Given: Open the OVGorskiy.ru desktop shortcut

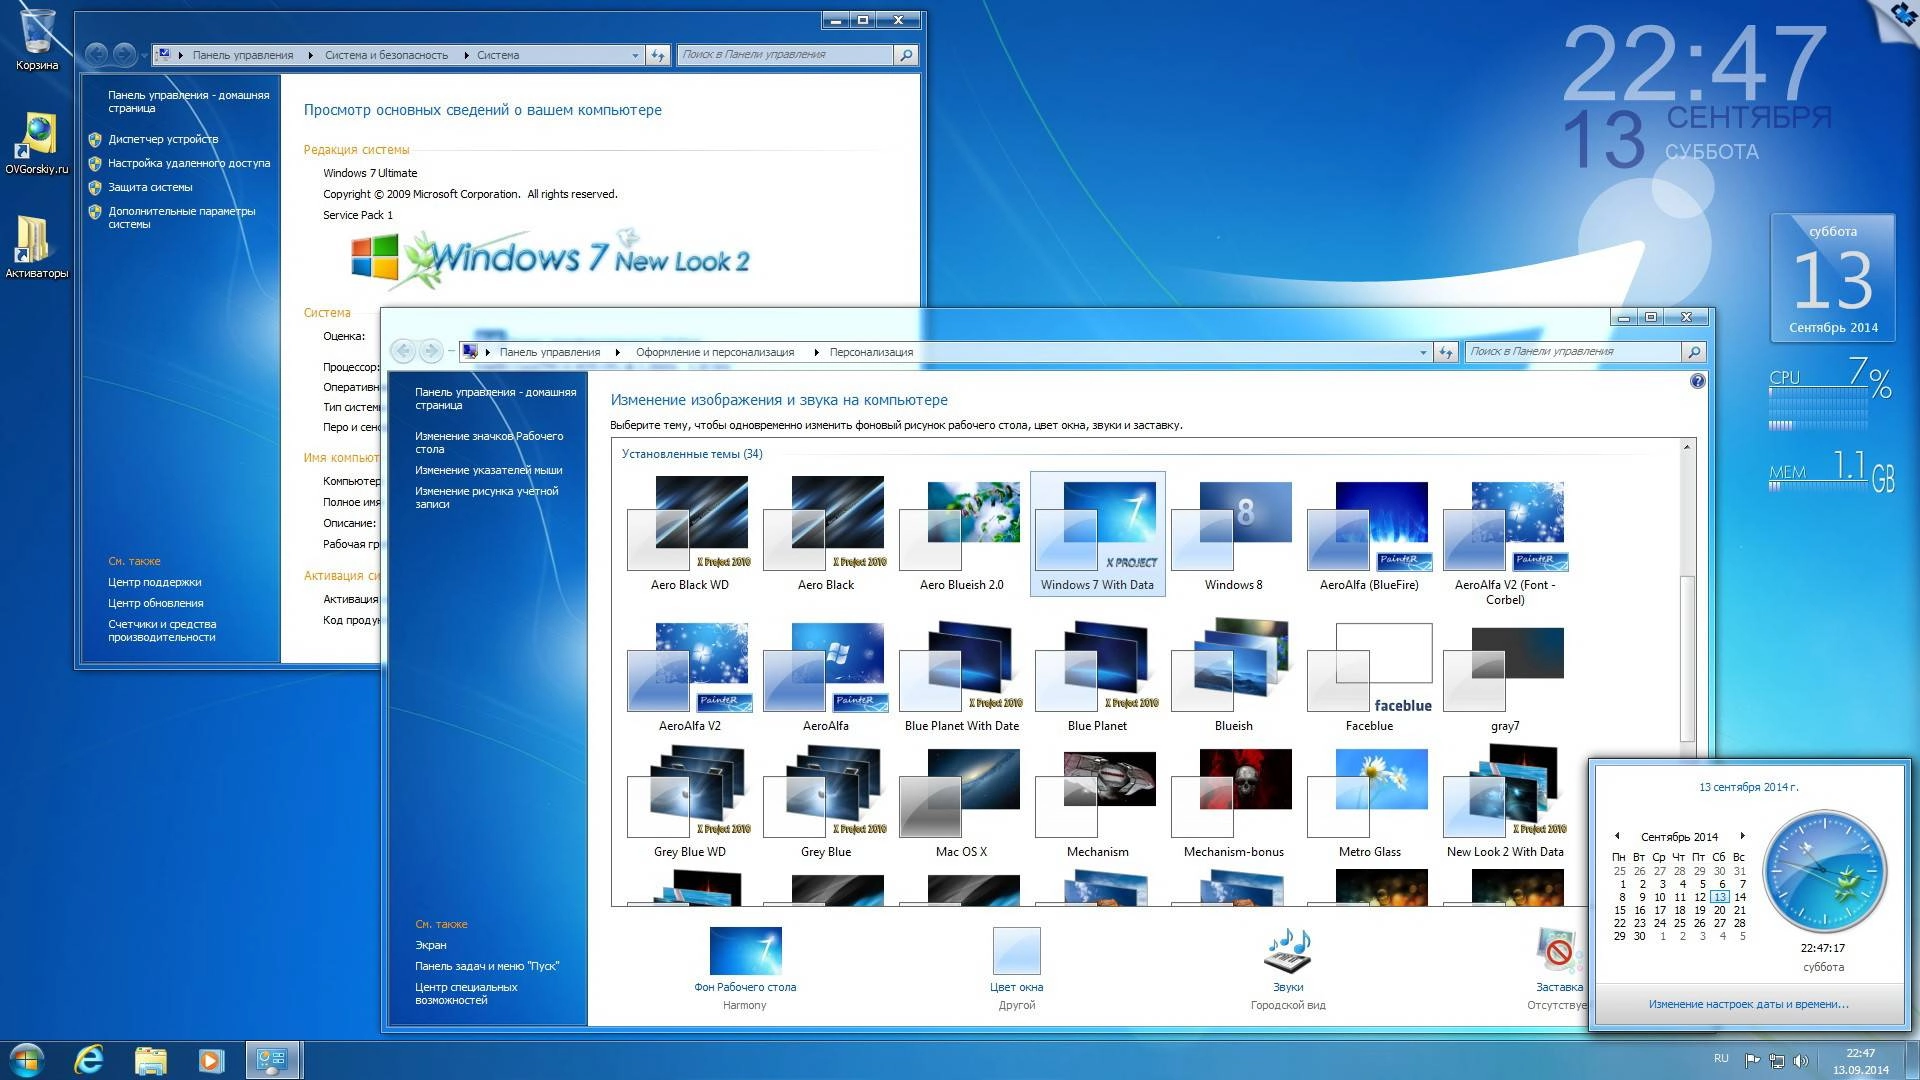Looking at the screenshot, I should 37,144.
